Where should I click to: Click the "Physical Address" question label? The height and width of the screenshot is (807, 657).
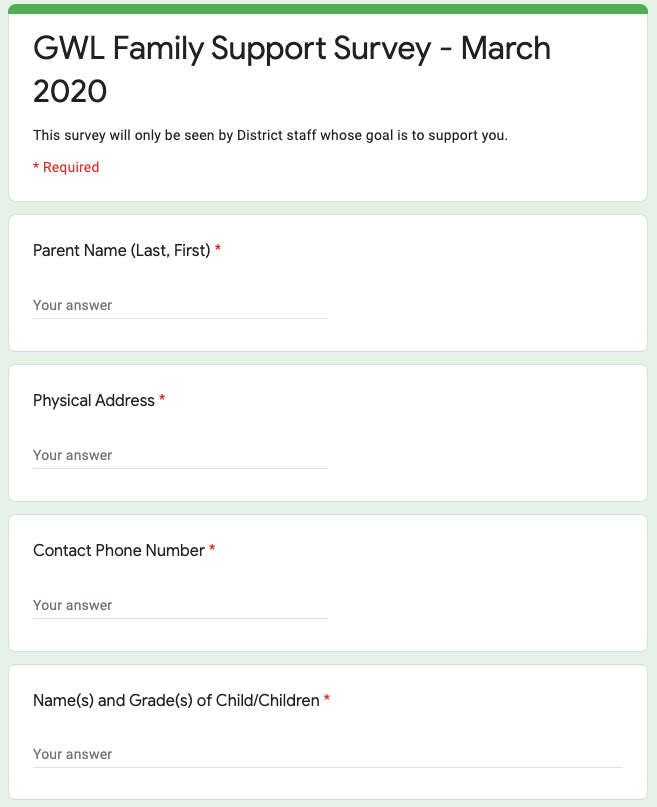(x=94, y=400)
